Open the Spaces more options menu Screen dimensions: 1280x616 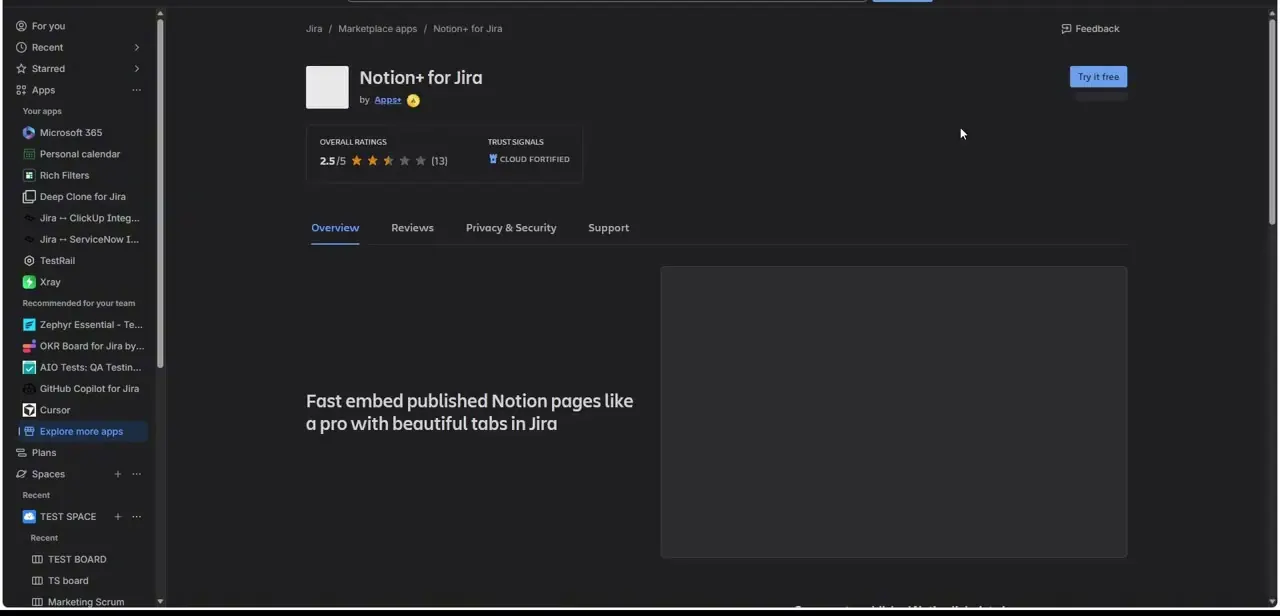pyautogui.click(x=137, y=474)
